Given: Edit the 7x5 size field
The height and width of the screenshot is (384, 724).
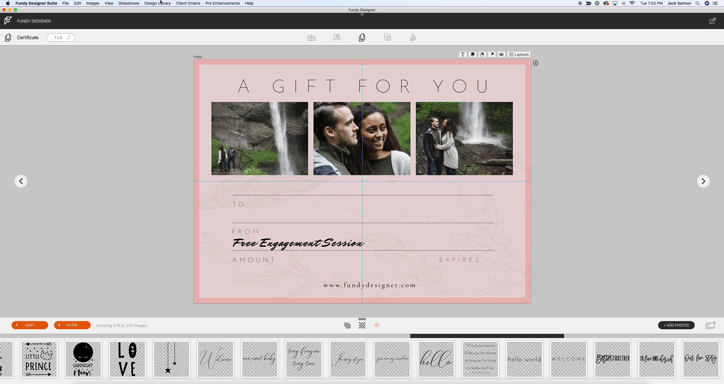Looking at the screenshot, I should click(60, 37).
